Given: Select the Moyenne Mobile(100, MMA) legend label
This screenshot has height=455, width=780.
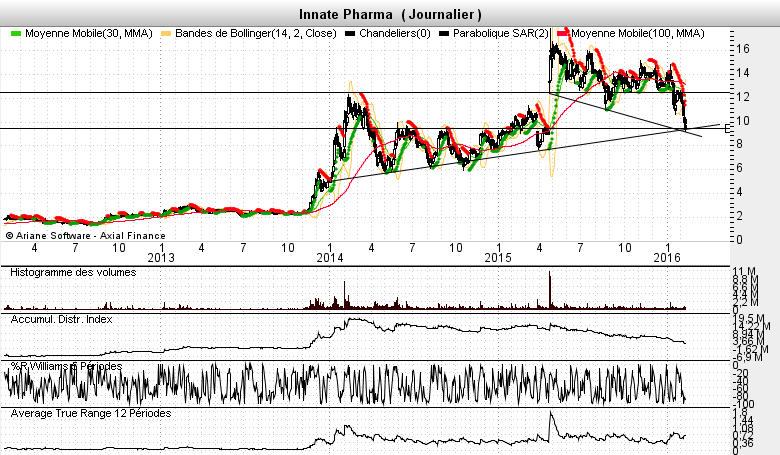Looking at the screenshot, I should point(638,34).
